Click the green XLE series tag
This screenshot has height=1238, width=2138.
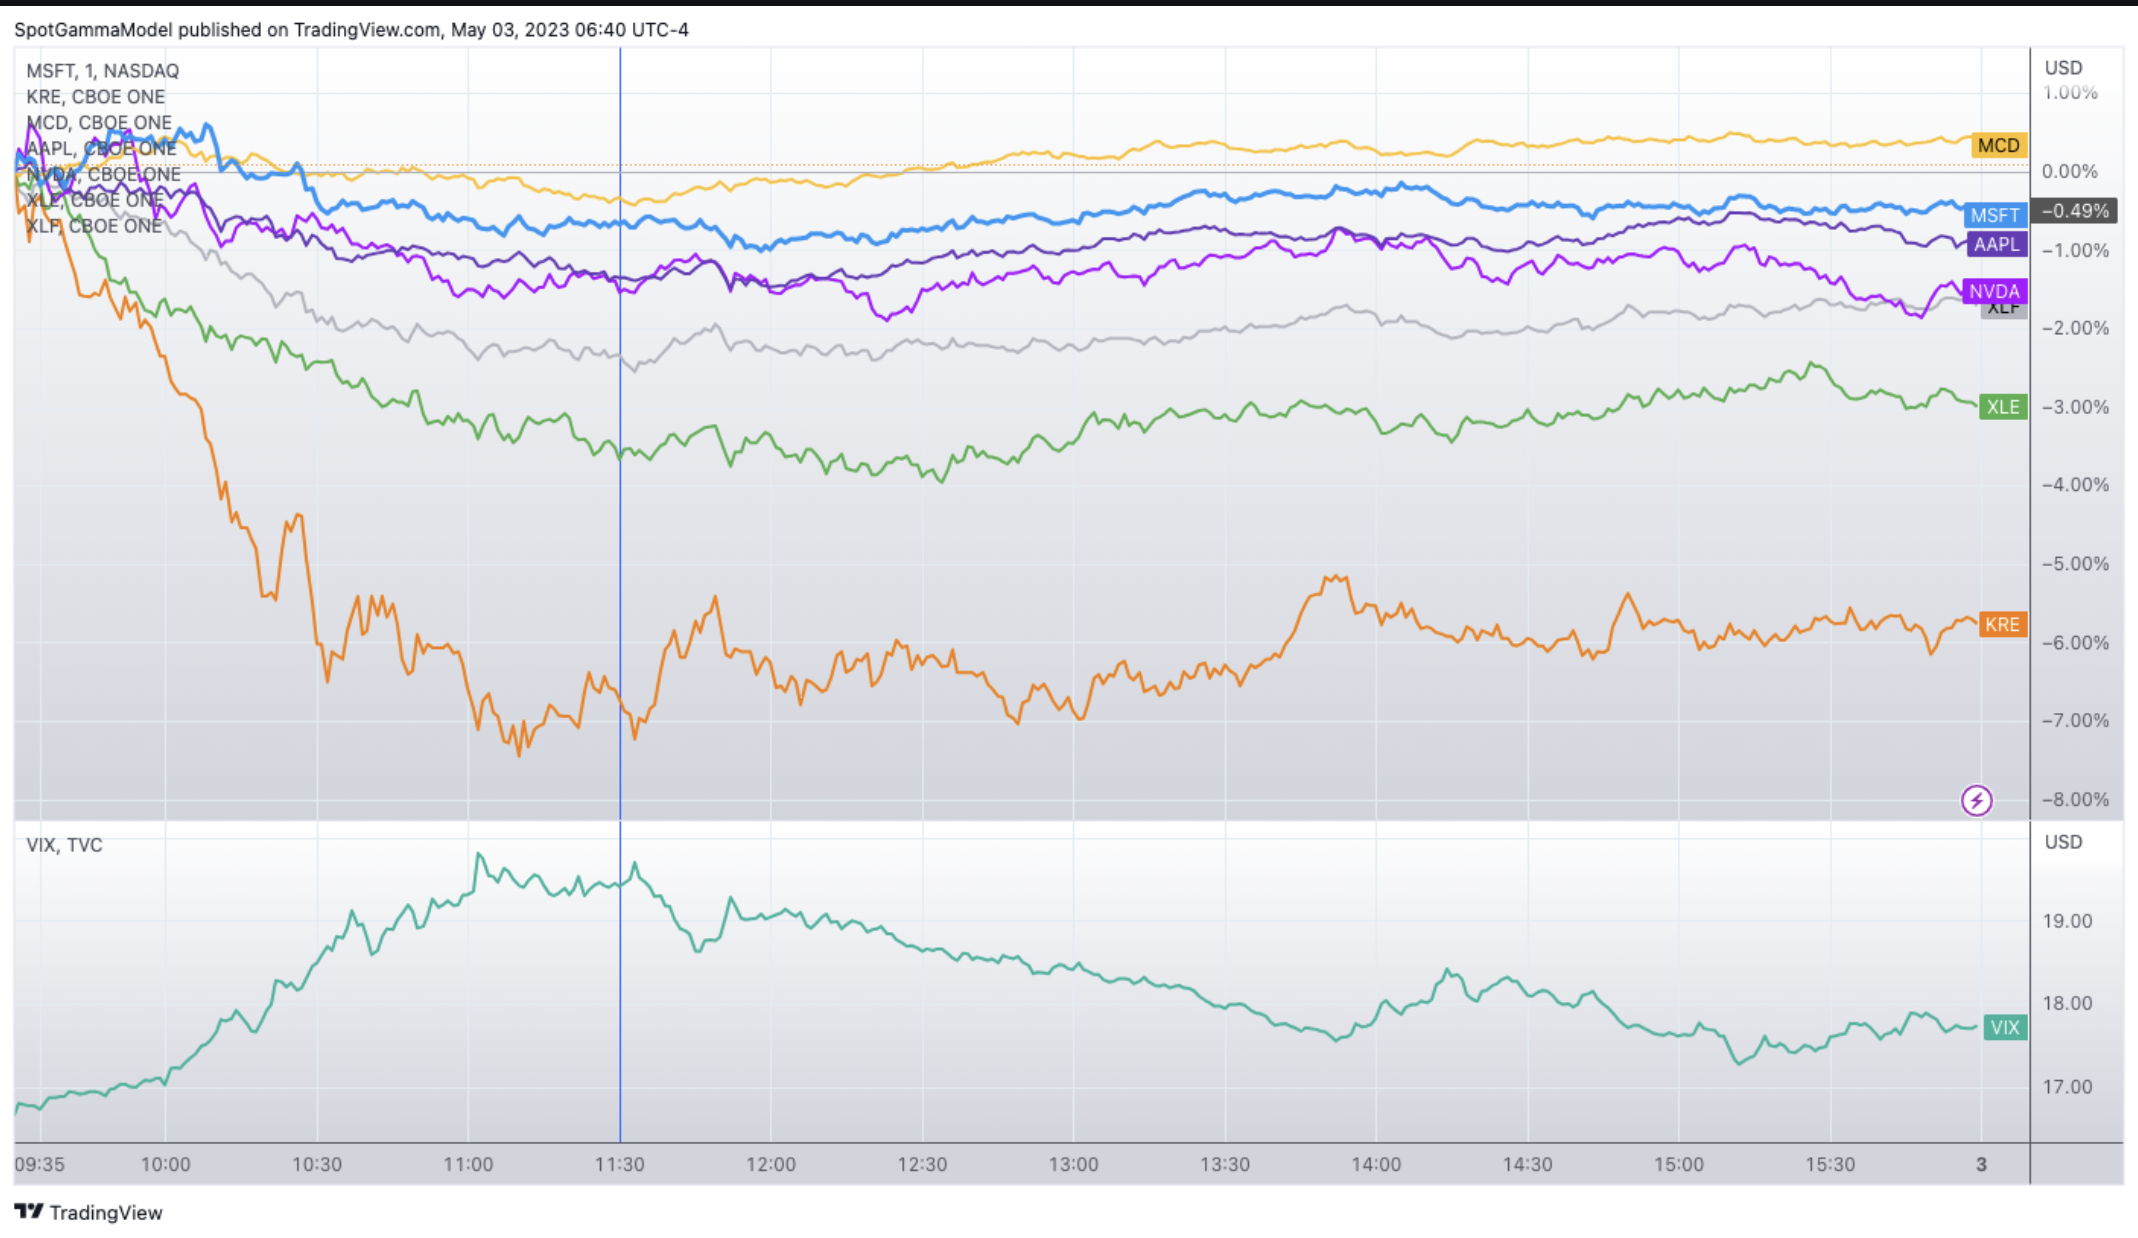pos(2002,407)
